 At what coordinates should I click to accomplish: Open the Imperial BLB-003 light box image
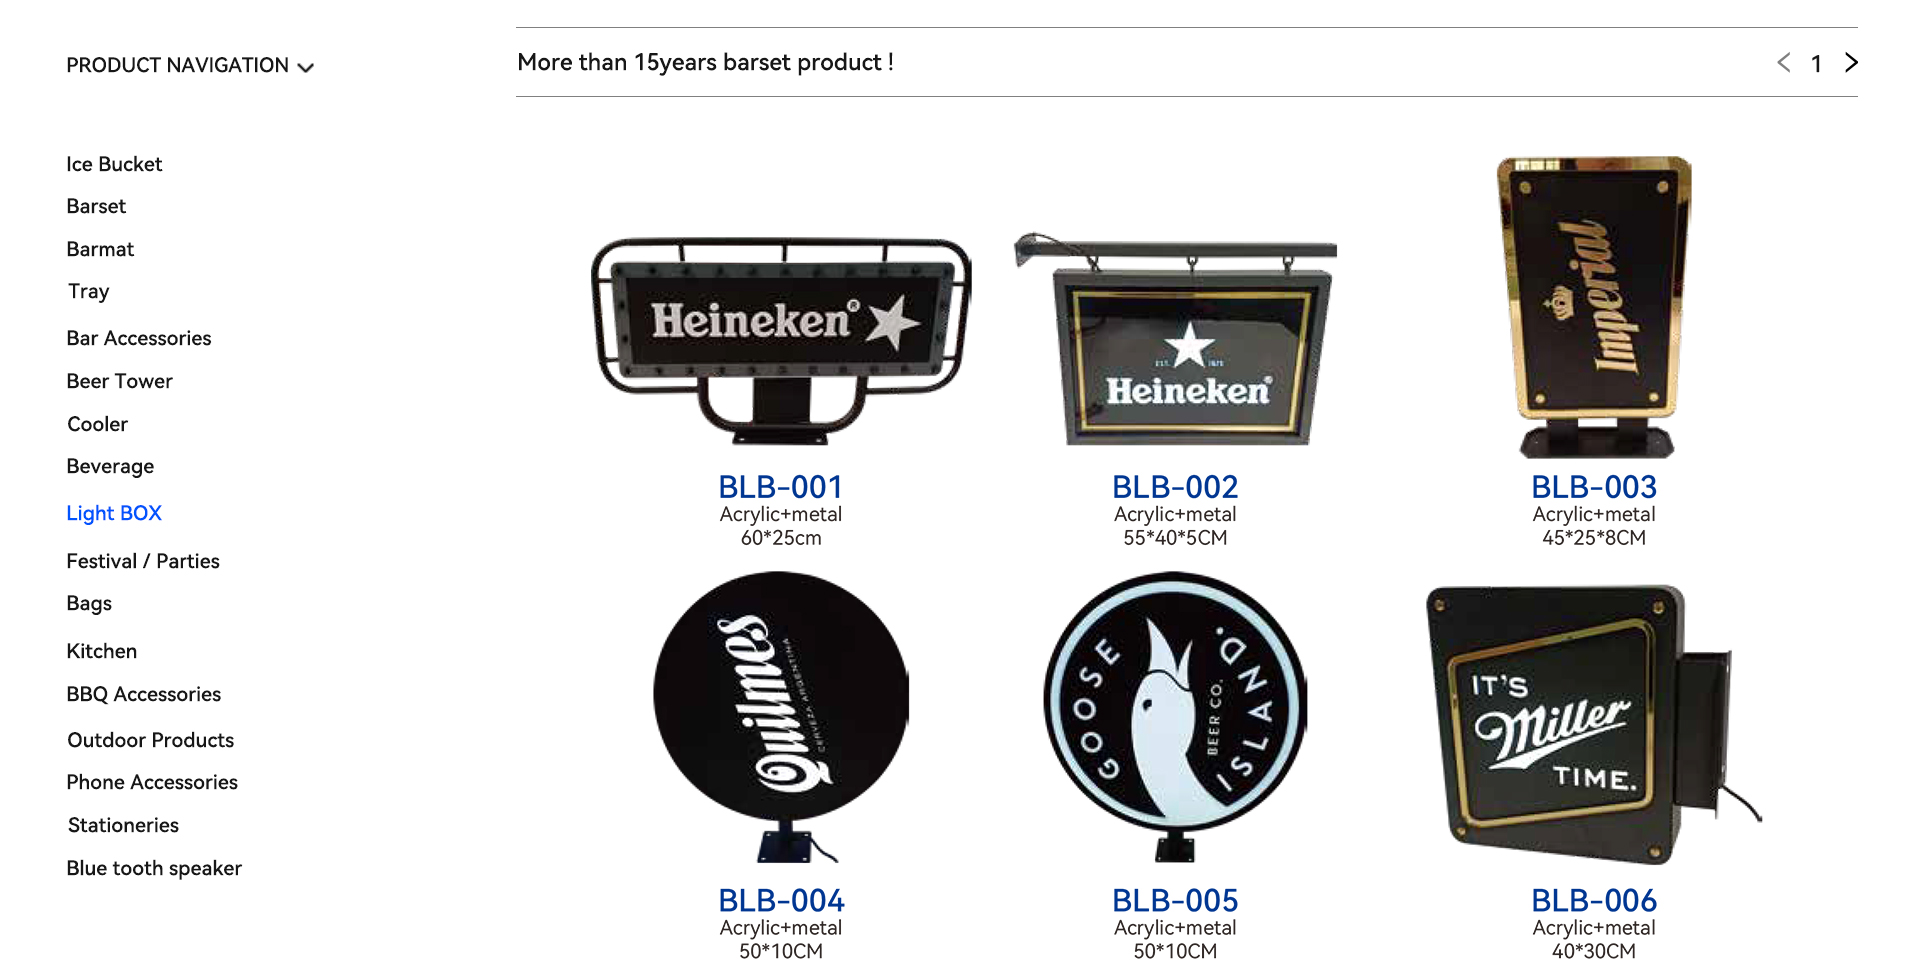click(x=1594, y=307)
